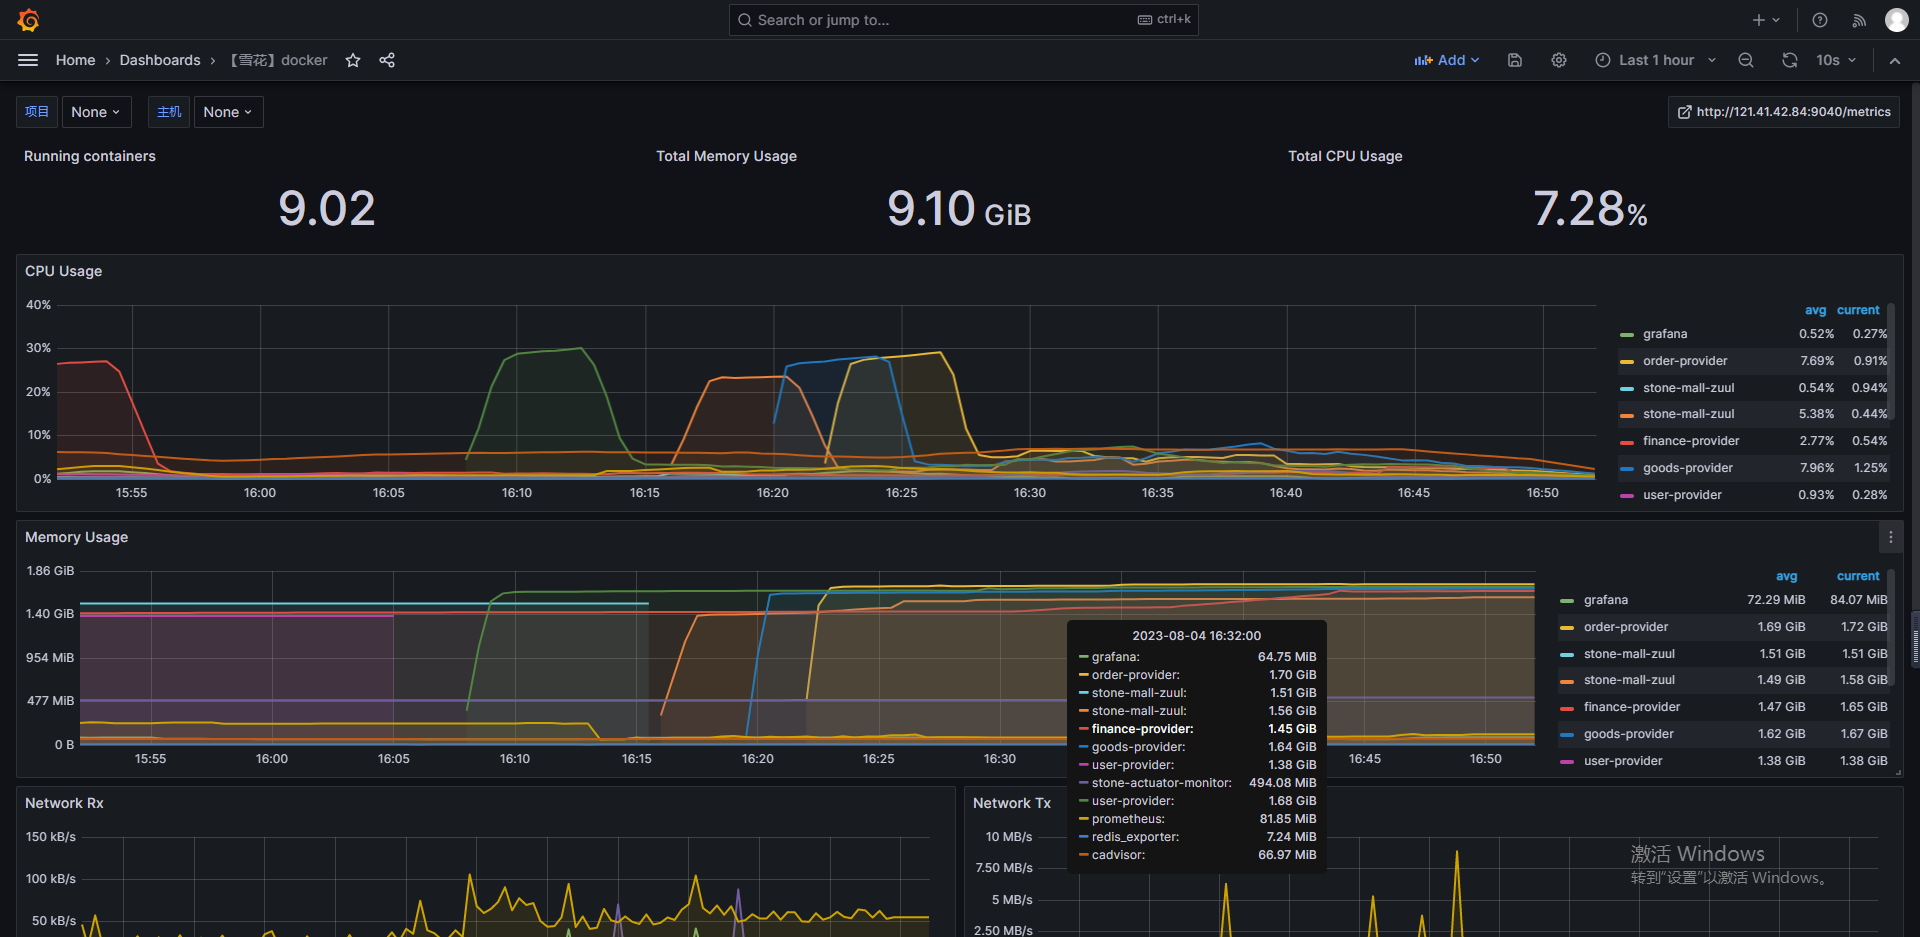
Task: Open your profile avatar
Action: pyautogui.click(x=1896, y=19)
